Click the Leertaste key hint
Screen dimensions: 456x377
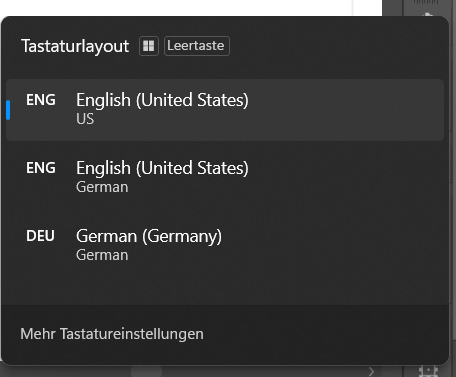197,46
